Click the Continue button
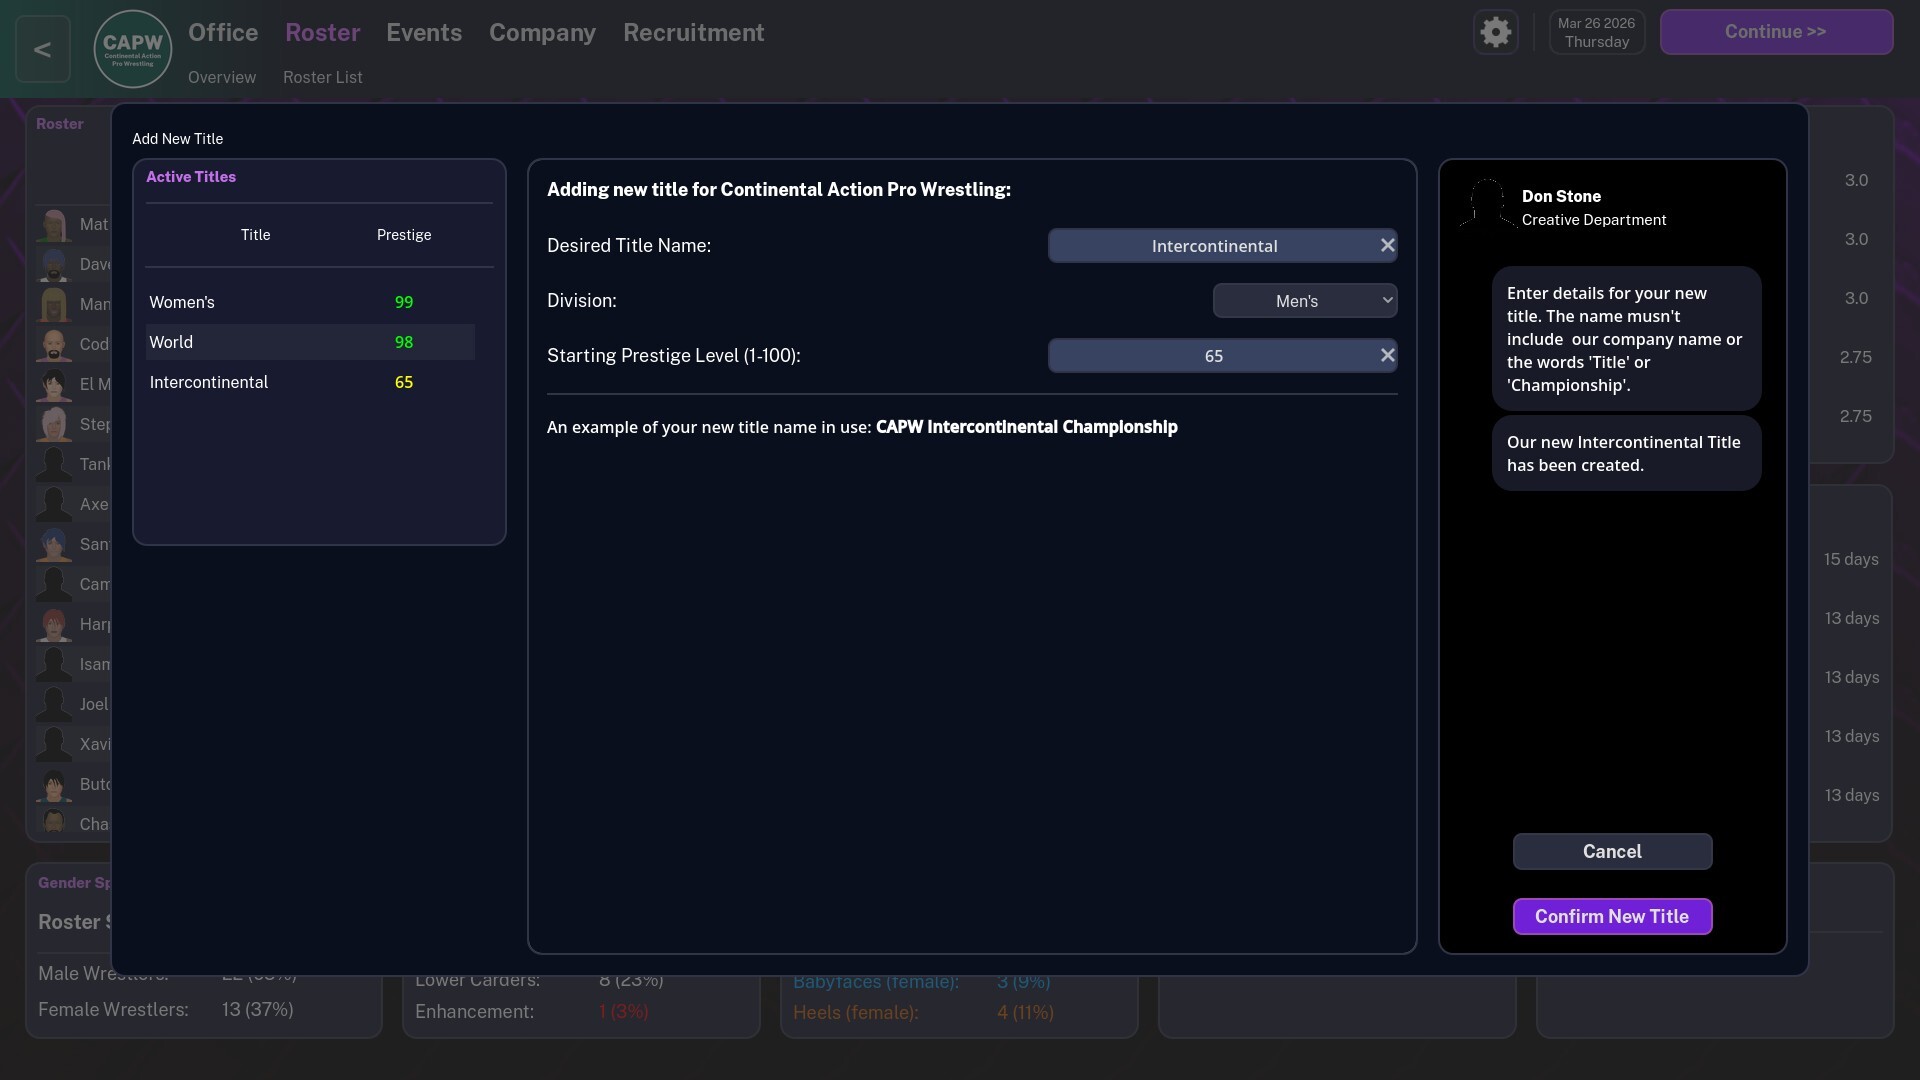1920x1080 pixels. 1776,32
